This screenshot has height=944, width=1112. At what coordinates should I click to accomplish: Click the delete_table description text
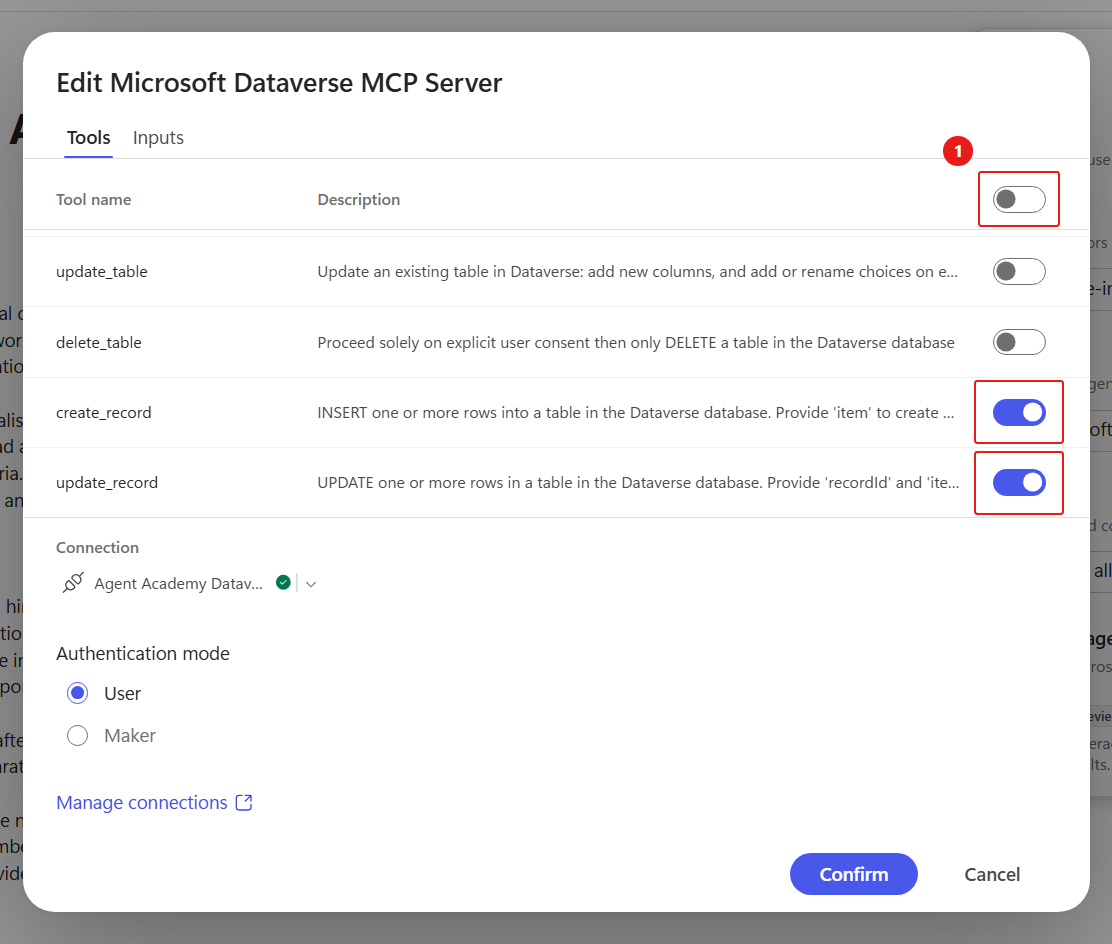[x=635, y=343]
